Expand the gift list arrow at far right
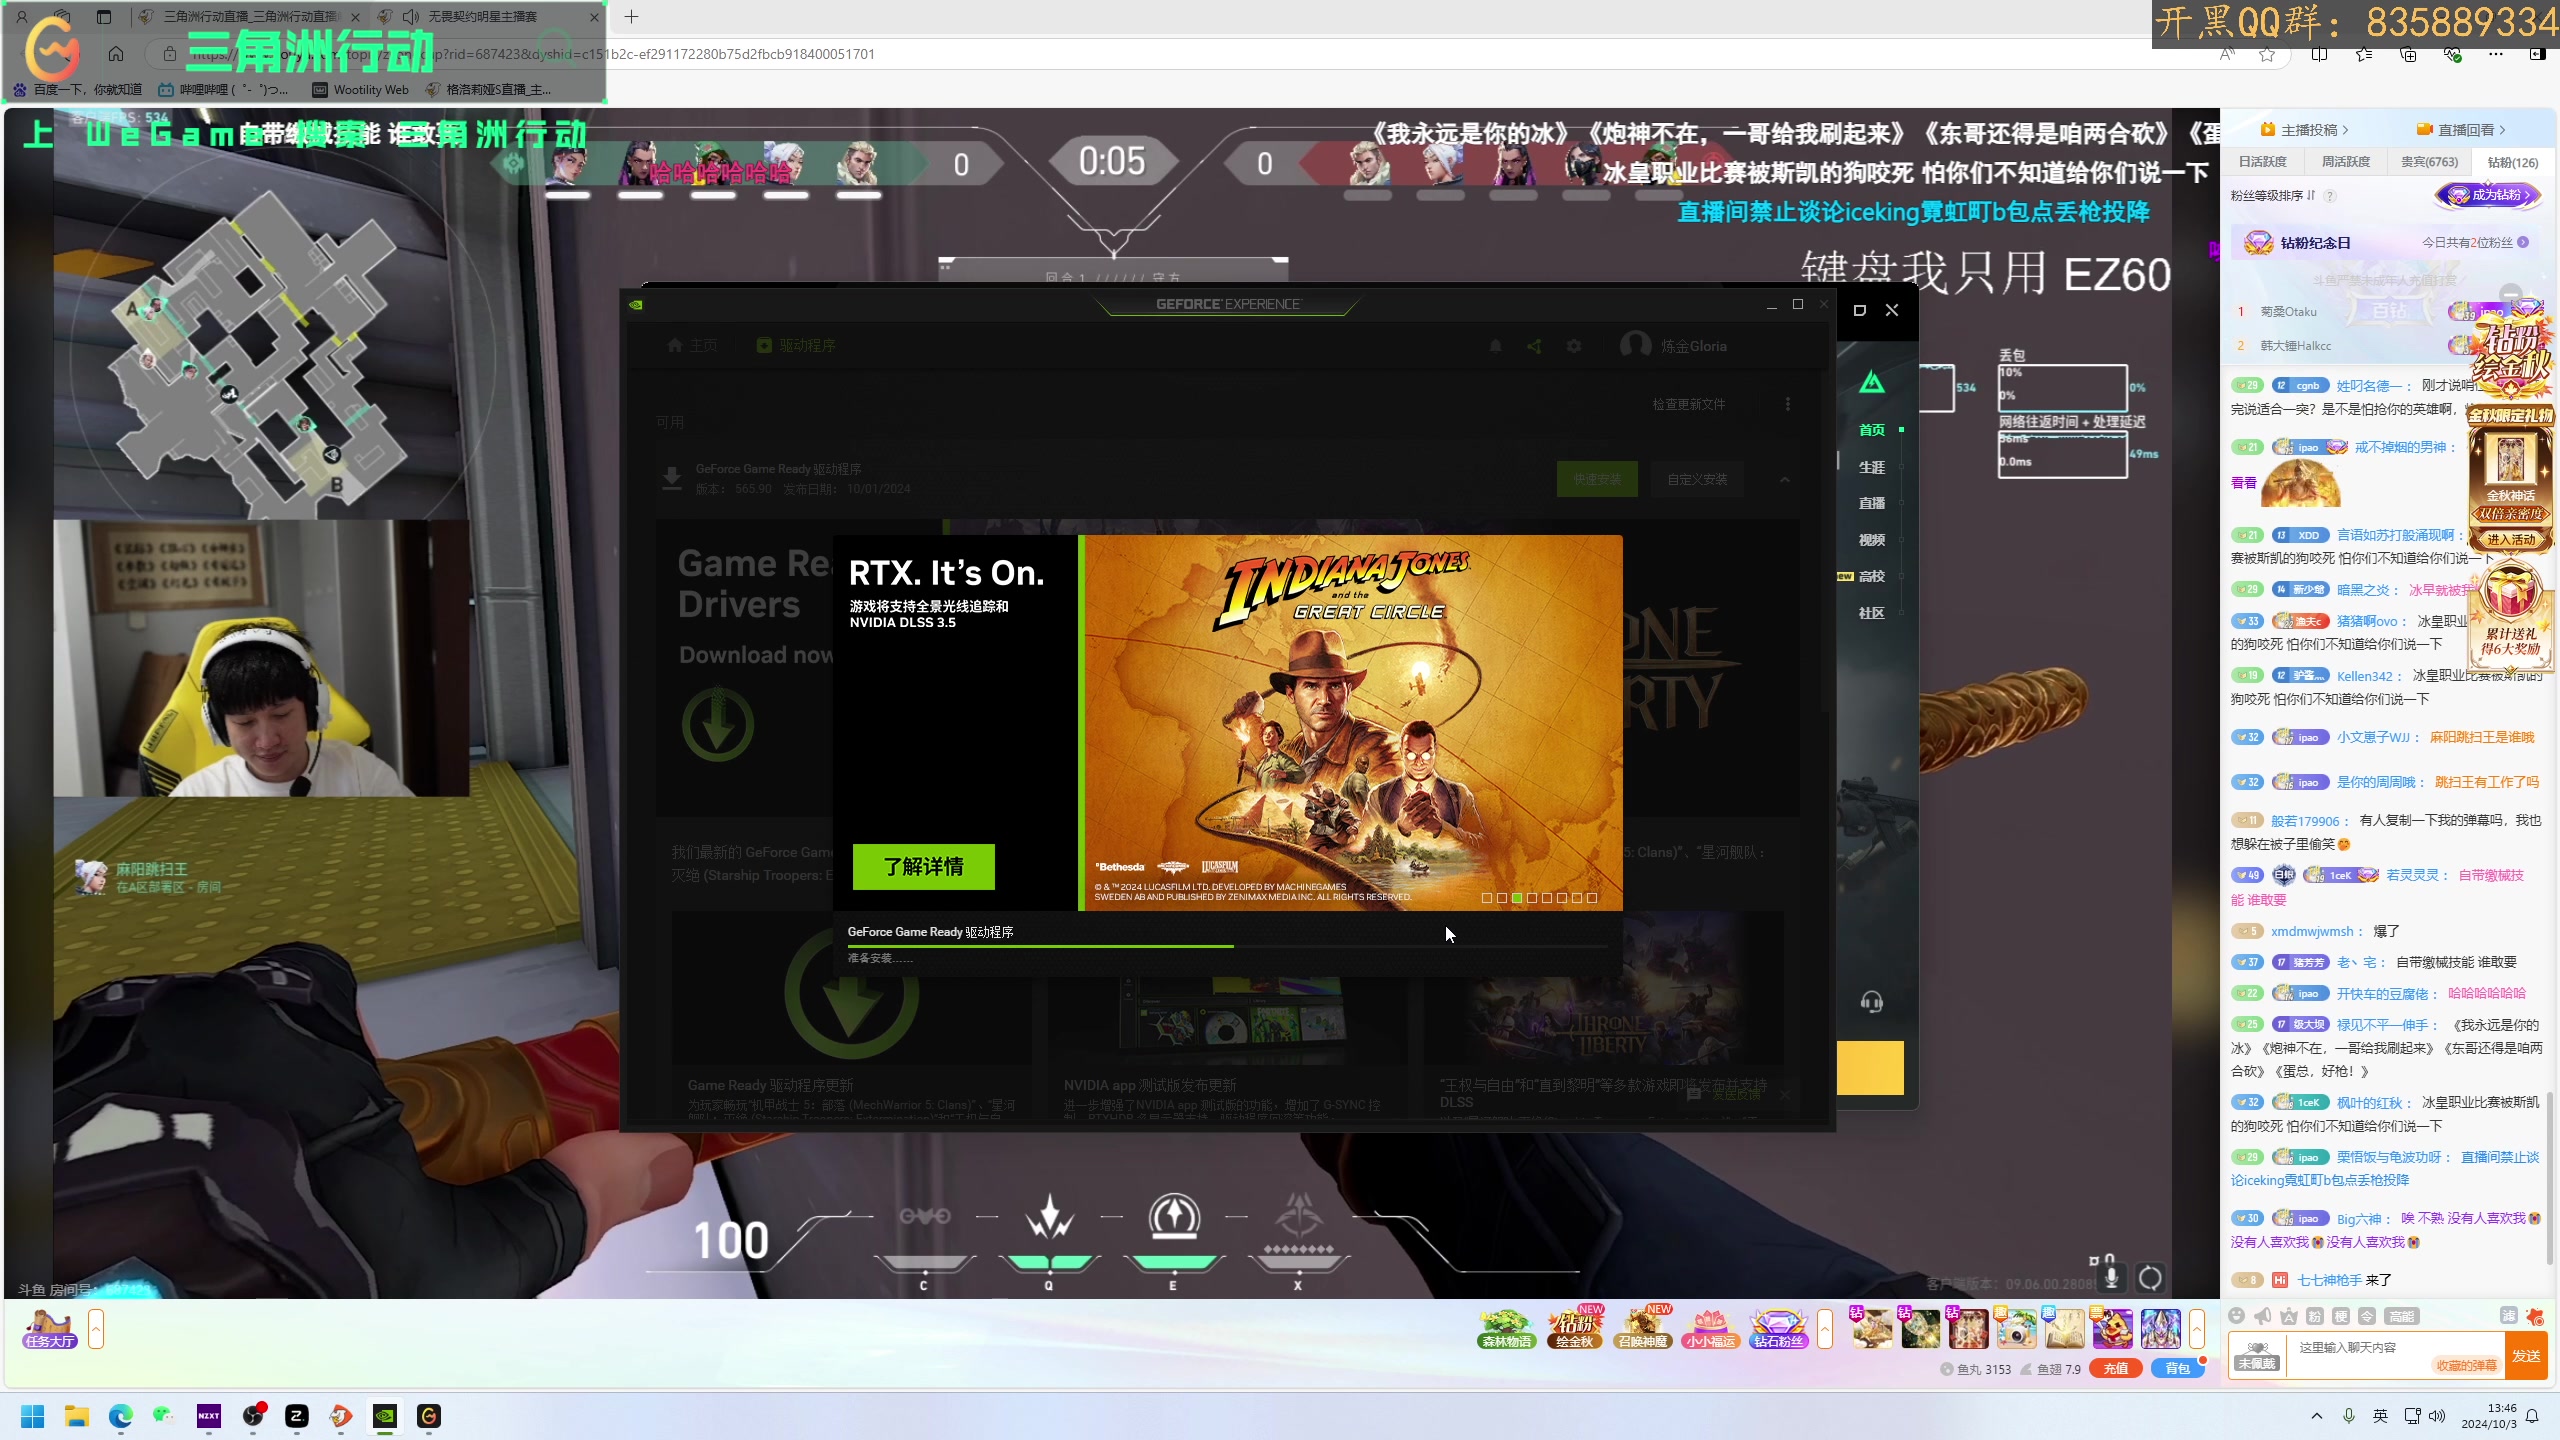The width and height of the screenshot is (2560, 1440). coord(2197,1329)
